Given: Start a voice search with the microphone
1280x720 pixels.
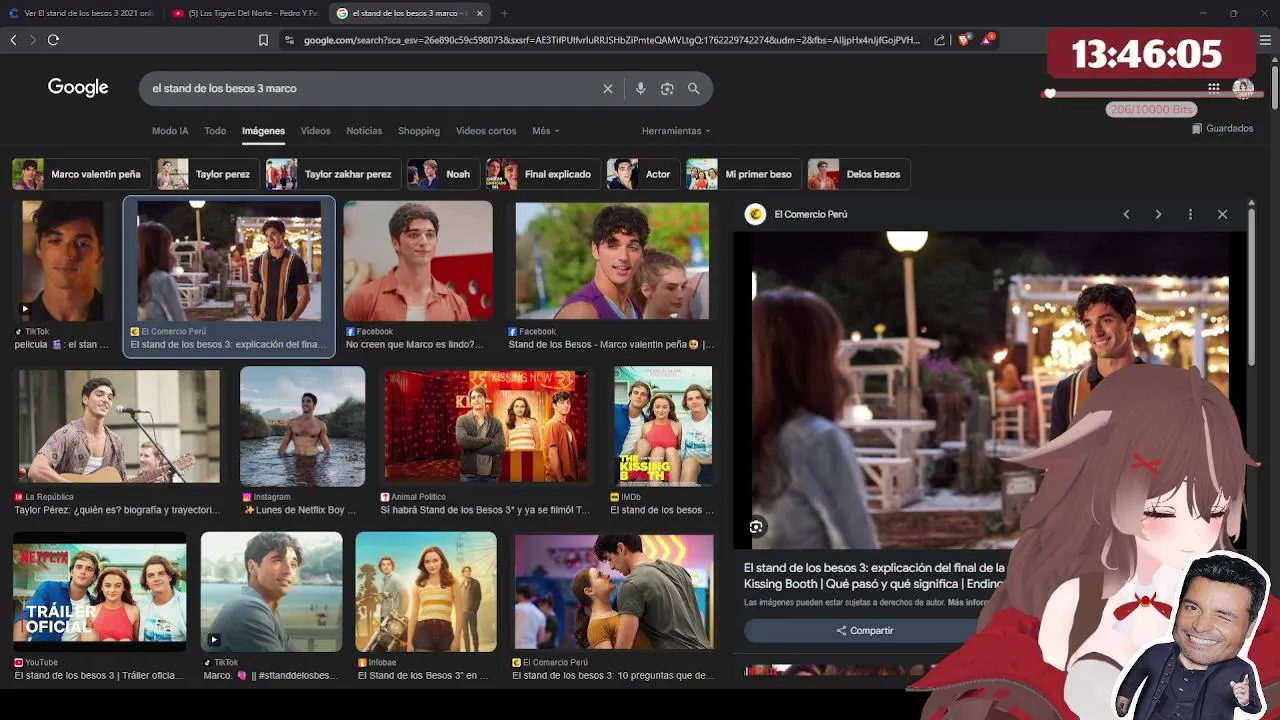Looking at the screenshot, I should (640, 89).
